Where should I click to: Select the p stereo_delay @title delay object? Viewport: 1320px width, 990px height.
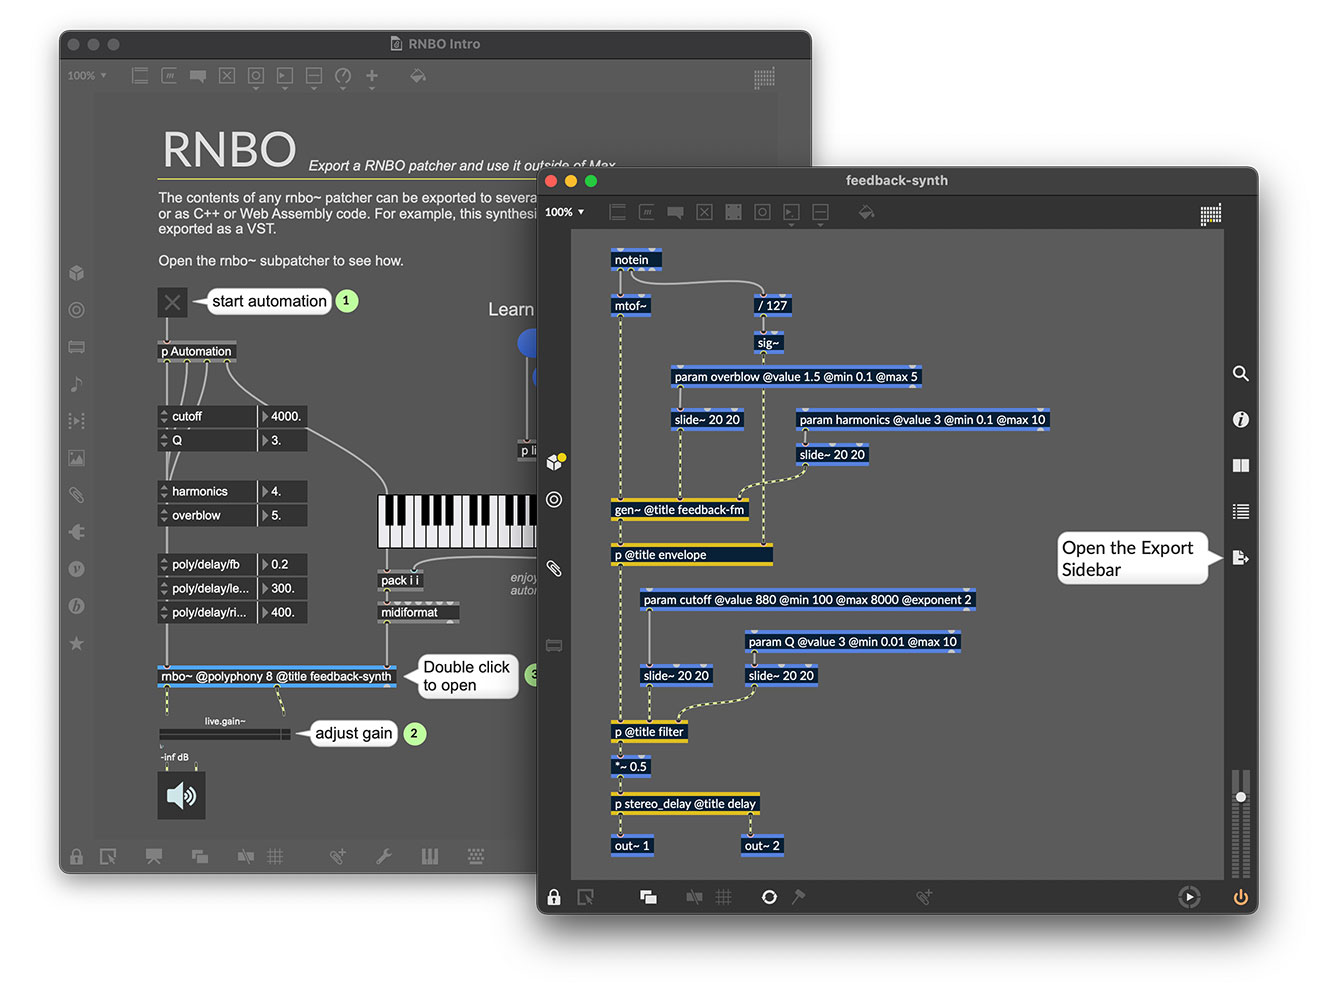click(x=685, y=803)
